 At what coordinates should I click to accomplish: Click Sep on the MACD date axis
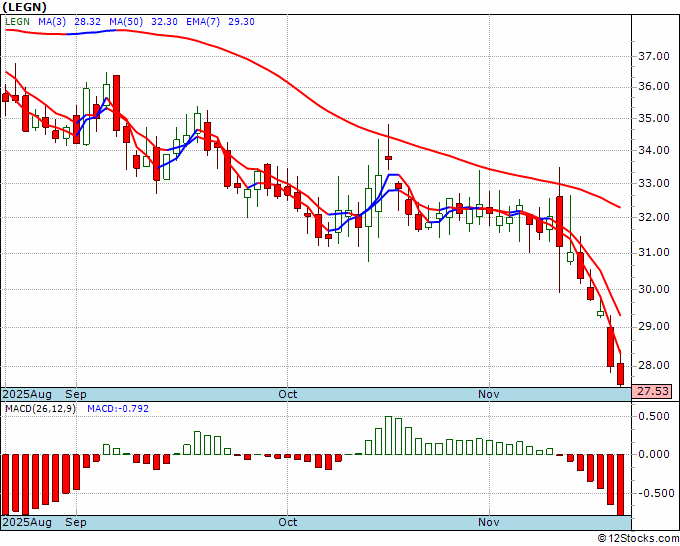[x=76, y=522]
